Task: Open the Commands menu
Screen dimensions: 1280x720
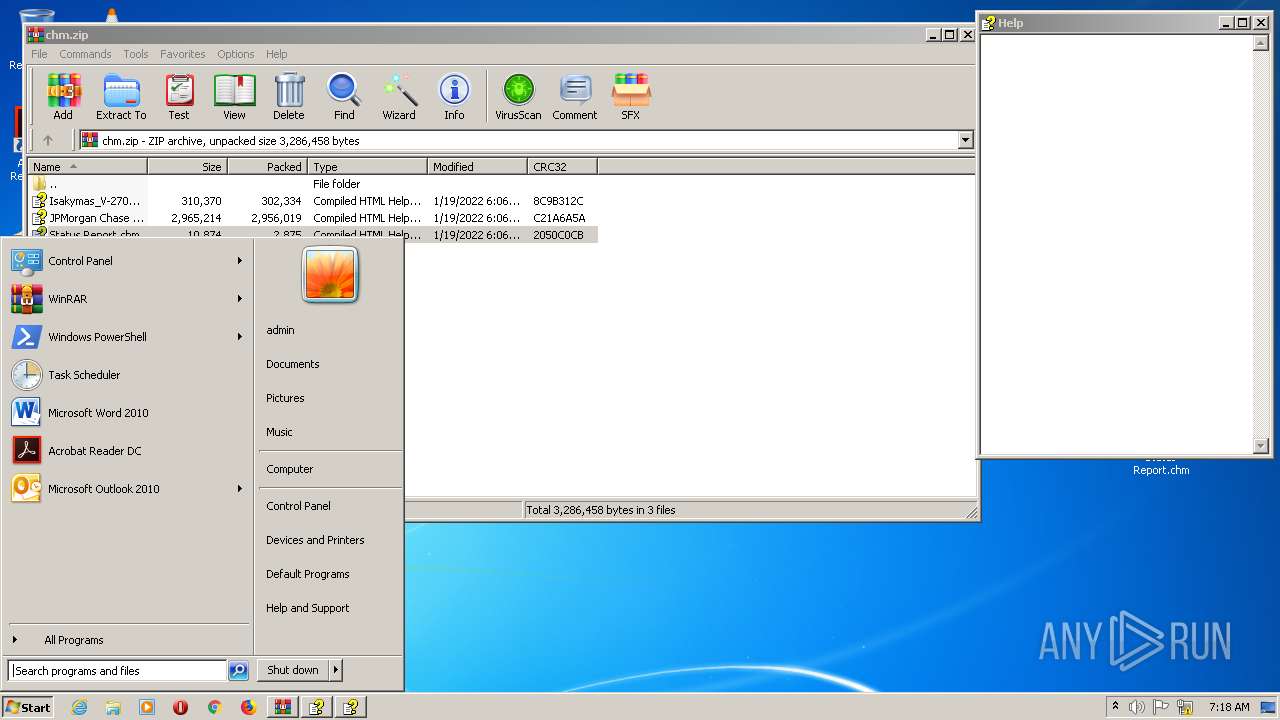Action: point(85,54)
